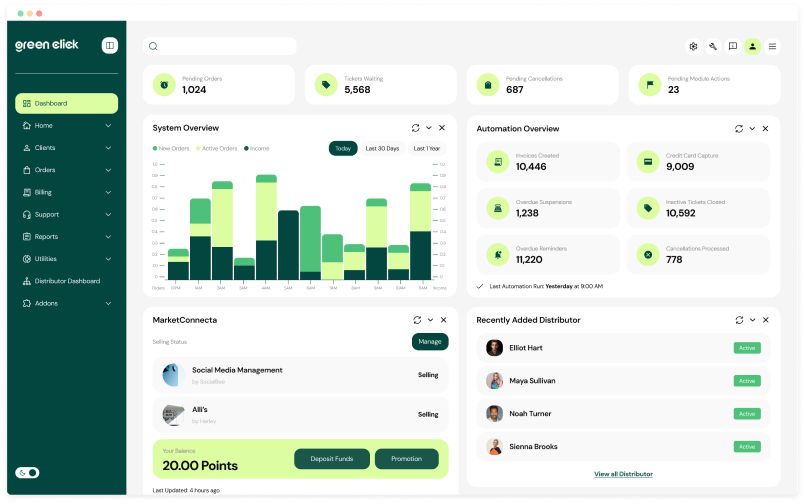Open settings gear icon in top bar
The width and height of the screenshot is (805, 504).
coord(693,46)
